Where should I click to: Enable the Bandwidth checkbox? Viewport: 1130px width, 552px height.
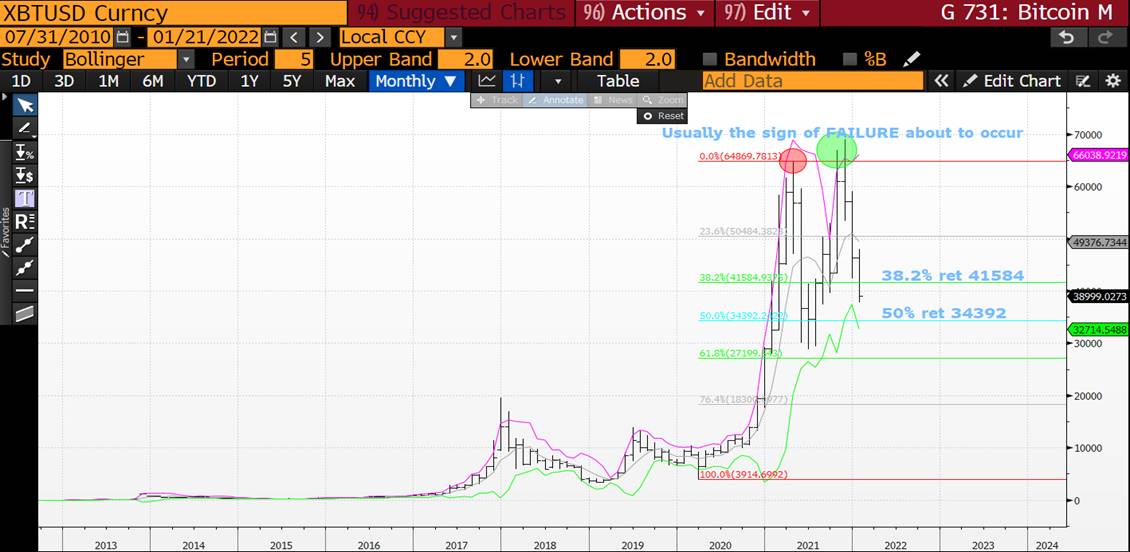[x=710, y=60]
